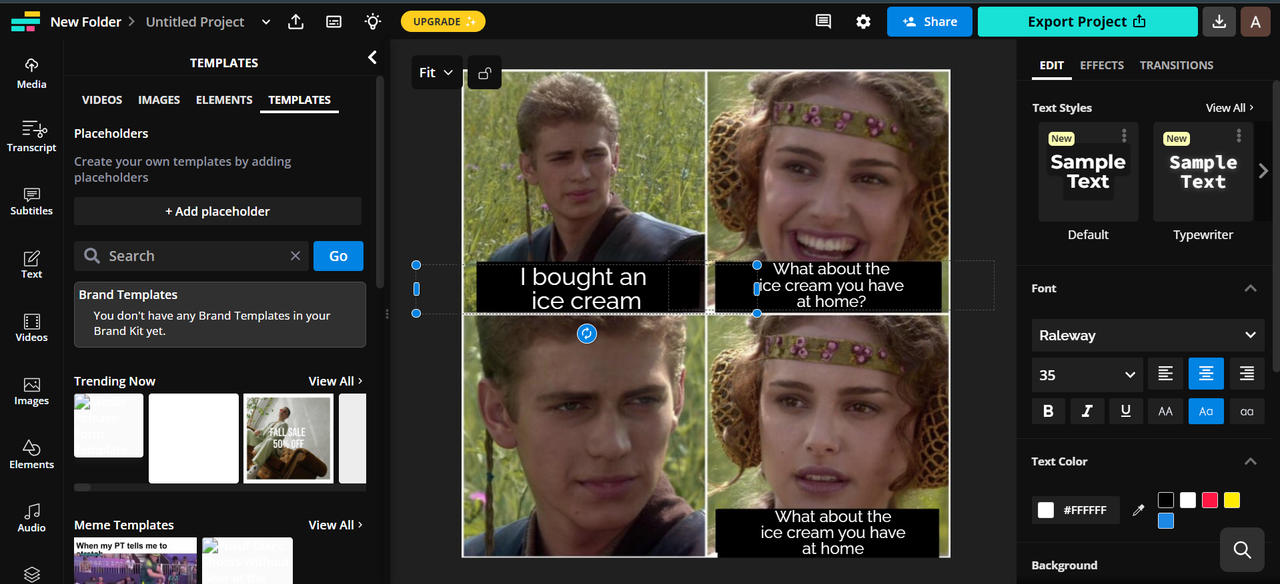View all Text Styles
The height and width of the screenshot is (584, 1280).
[x=1229, y=108]
